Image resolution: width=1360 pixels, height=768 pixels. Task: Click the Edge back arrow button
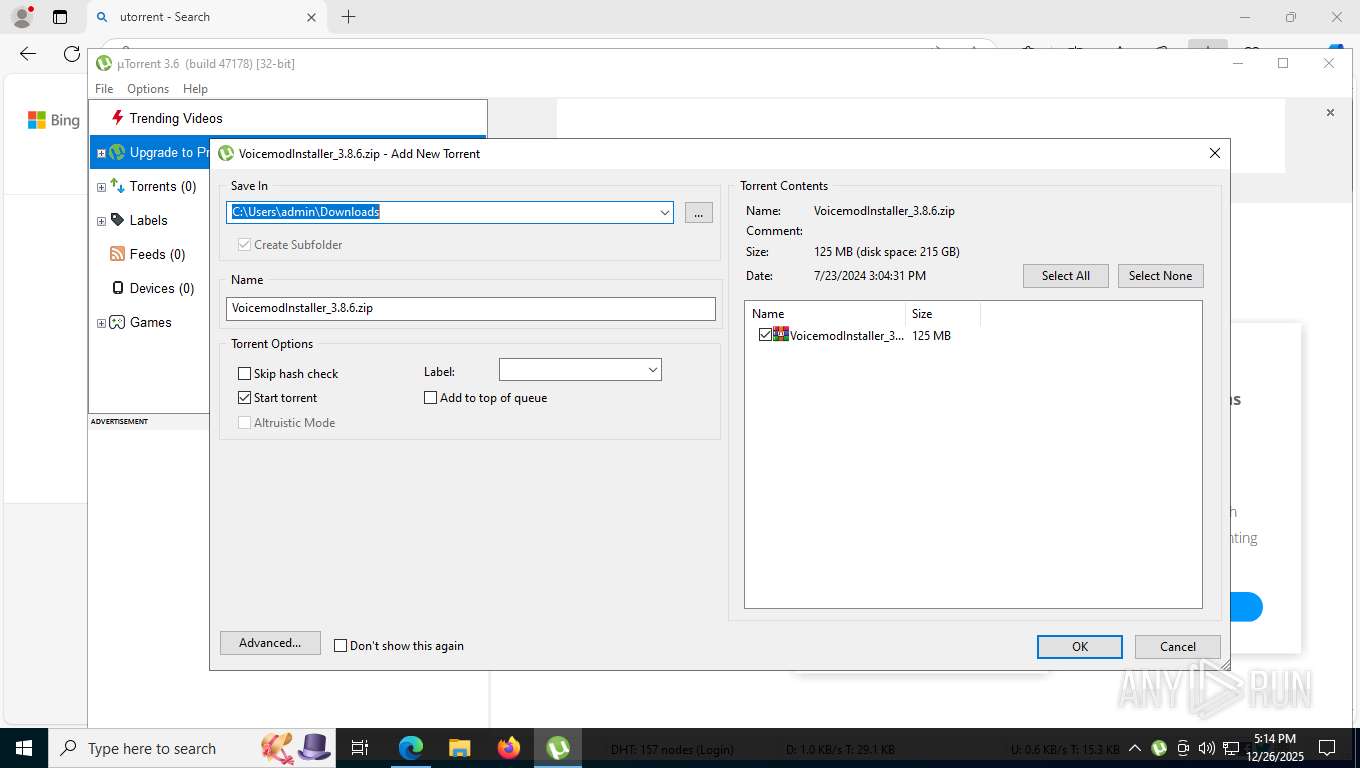pyautogui.click(x=28, y=54)
